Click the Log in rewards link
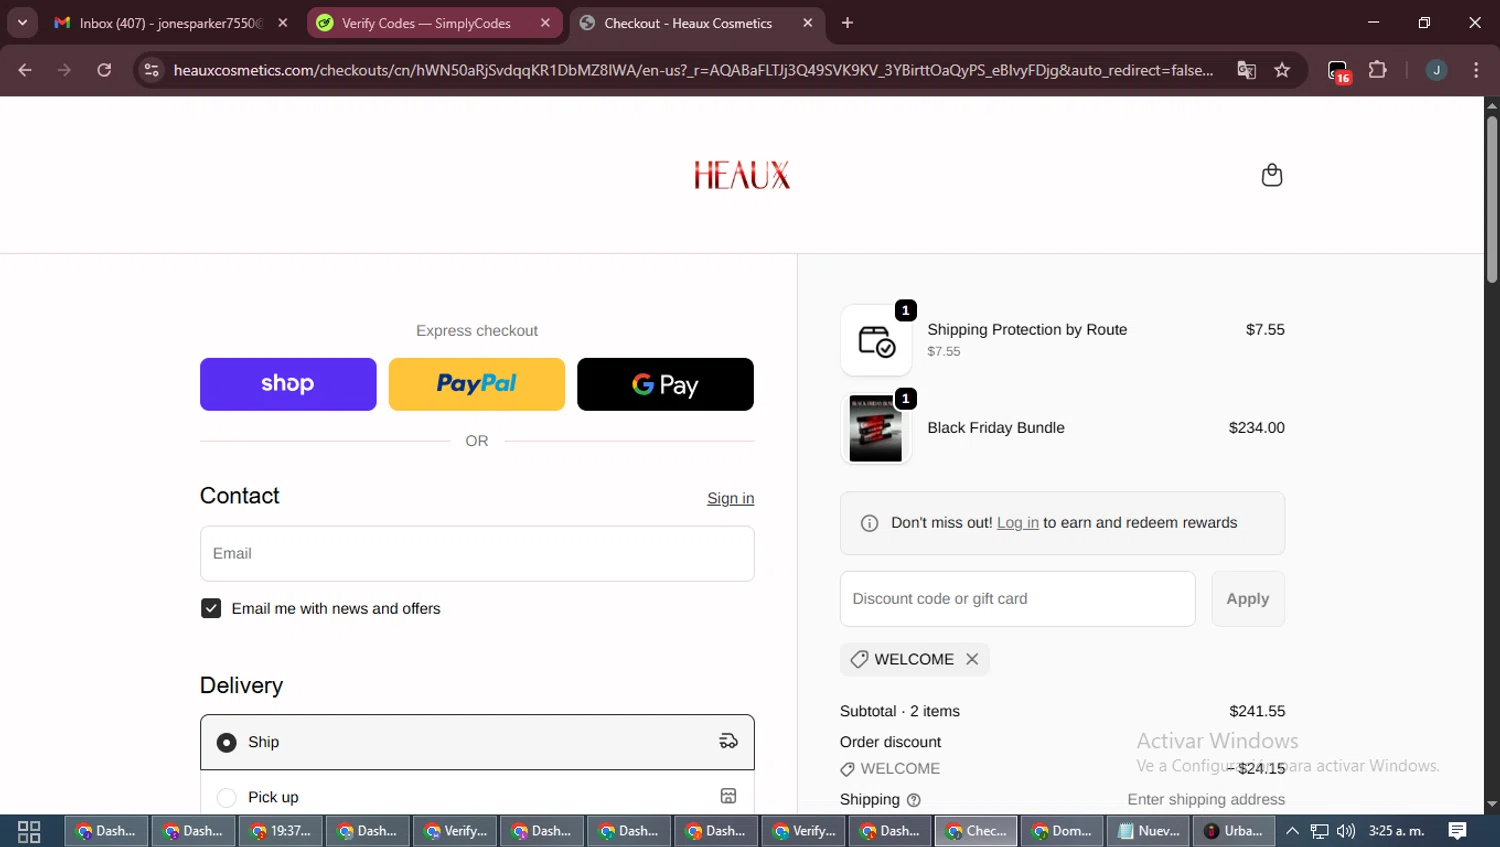 click(1018, 523)
